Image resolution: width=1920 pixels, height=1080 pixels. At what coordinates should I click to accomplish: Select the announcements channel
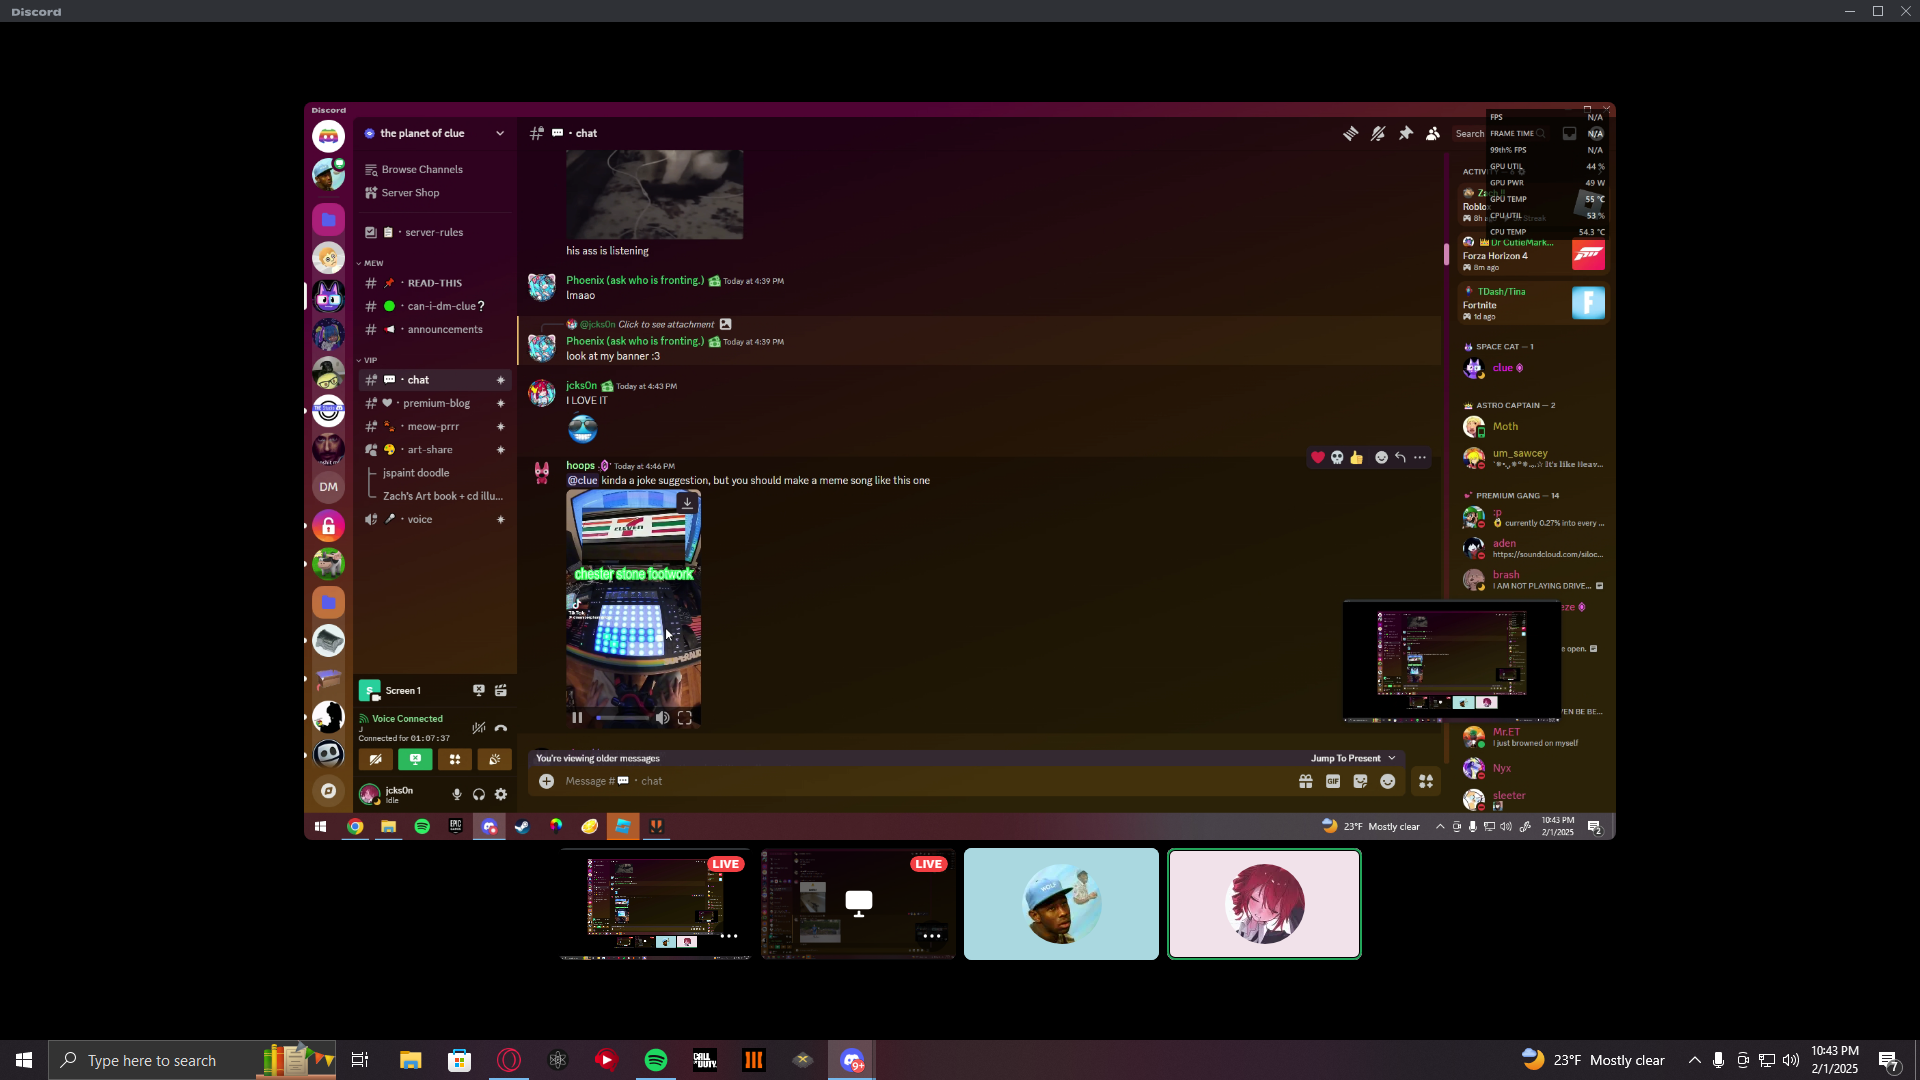click(x=444, y=329)
